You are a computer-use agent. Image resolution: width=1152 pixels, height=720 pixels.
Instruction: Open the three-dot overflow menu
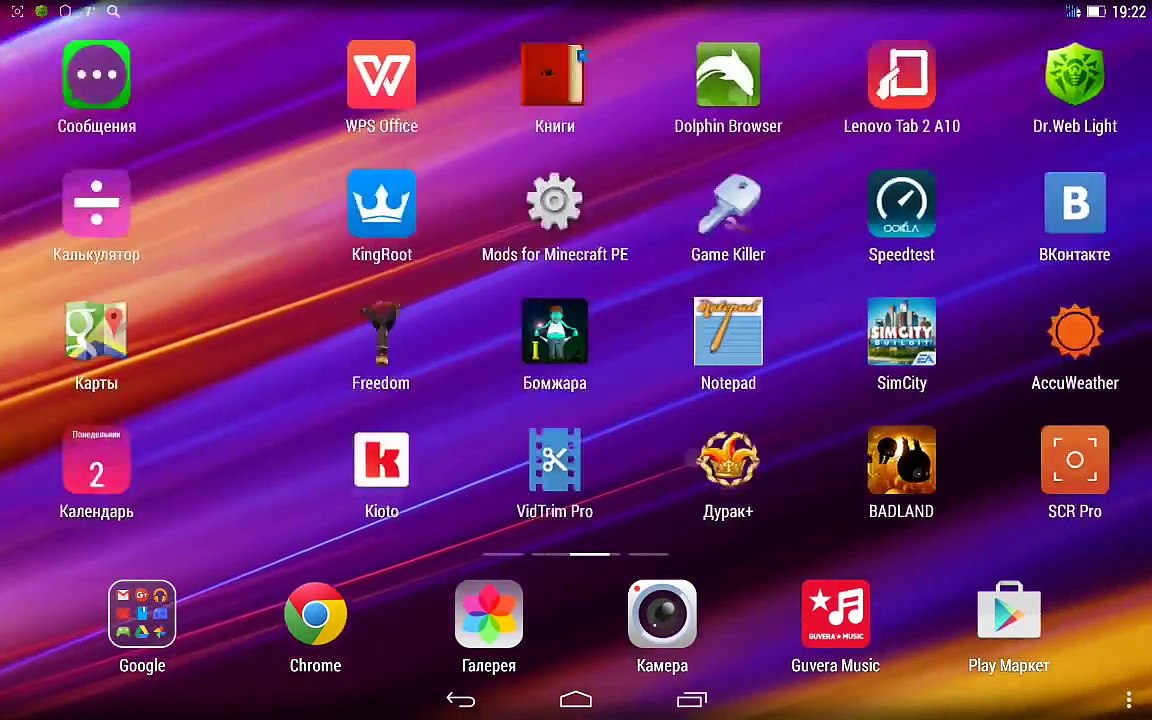(1128, 699)
